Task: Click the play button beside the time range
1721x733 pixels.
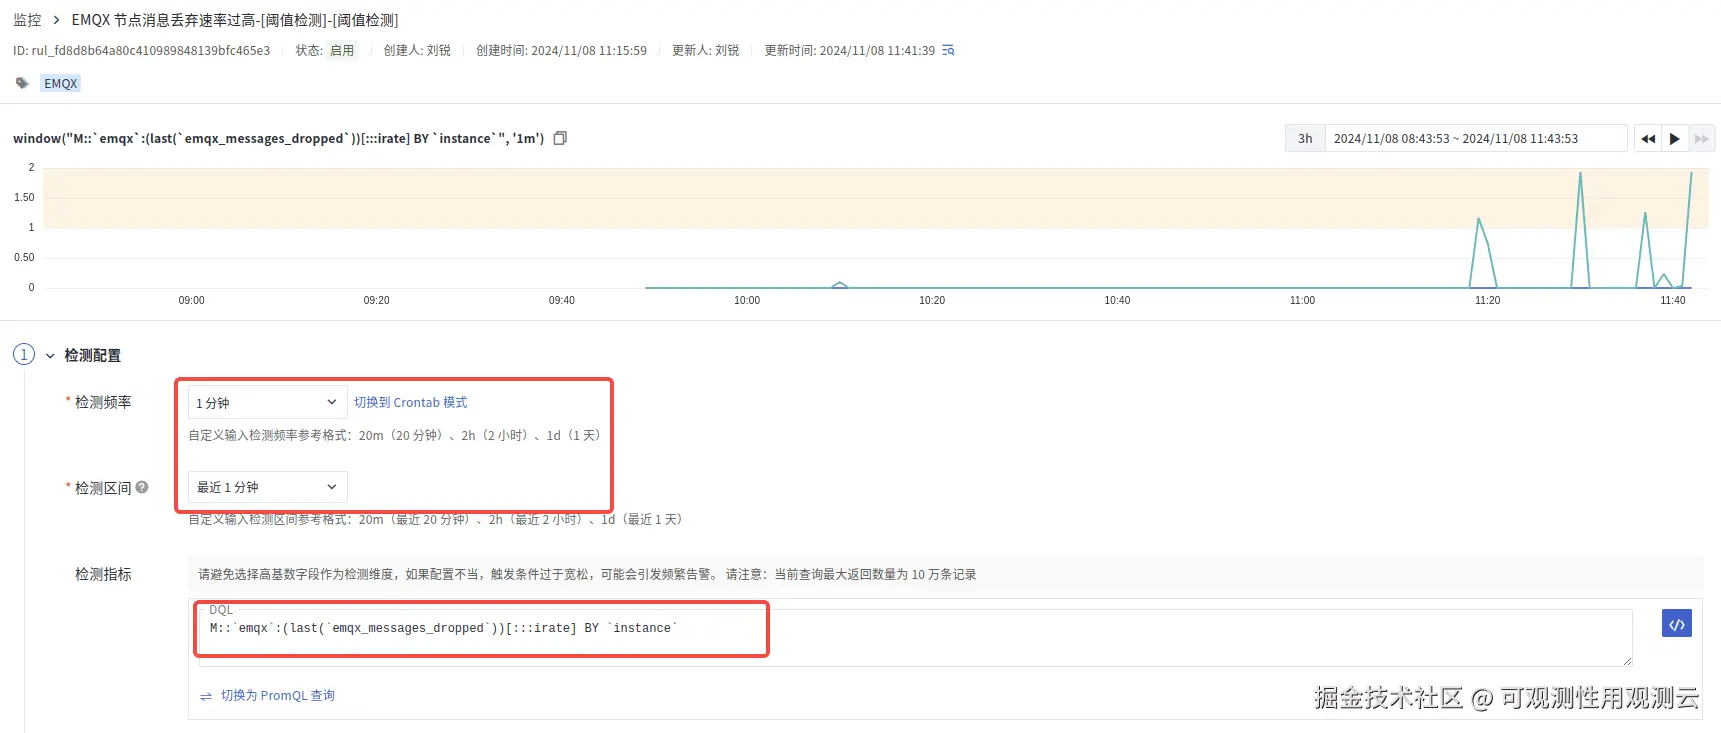Action: click(1675, 138)
